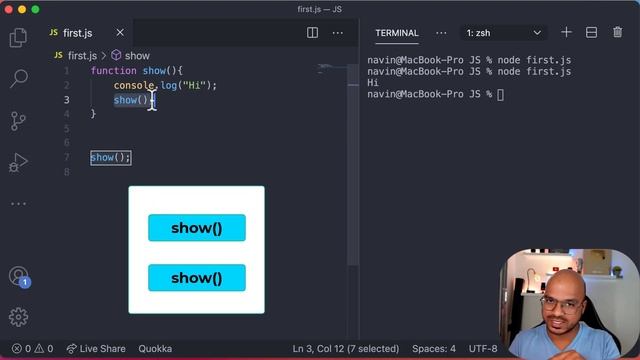Start Live Share from status bar

tap(96, 349)
